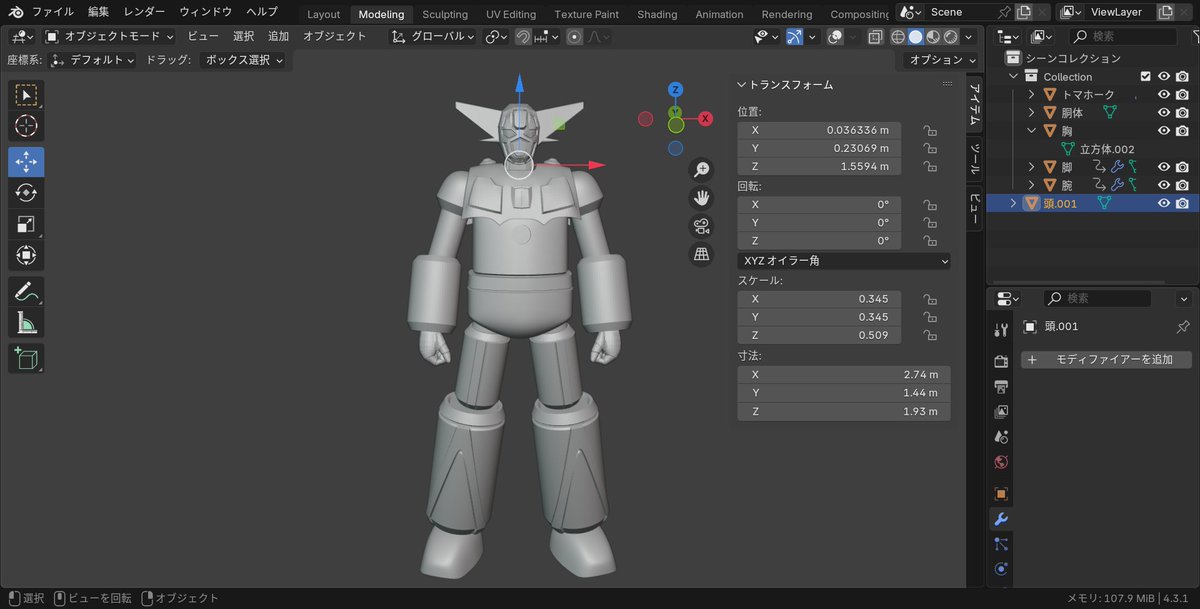Click the viewport zoom magnifier icon
Screen dimensions: 1200x609
(x=702, y=170)
